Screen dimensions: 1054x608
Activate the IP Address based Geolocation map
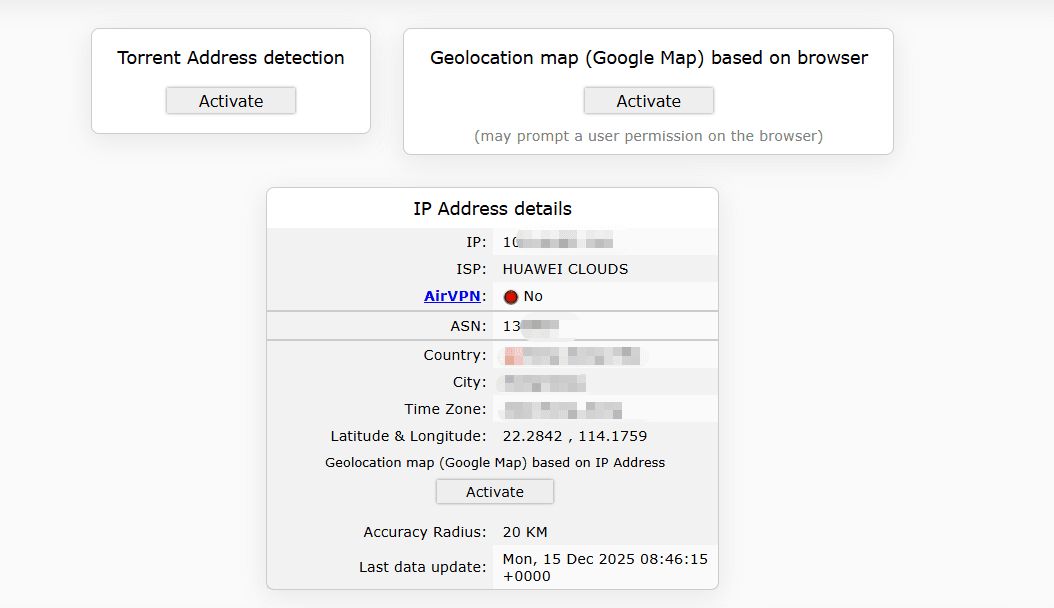[494, 492]
